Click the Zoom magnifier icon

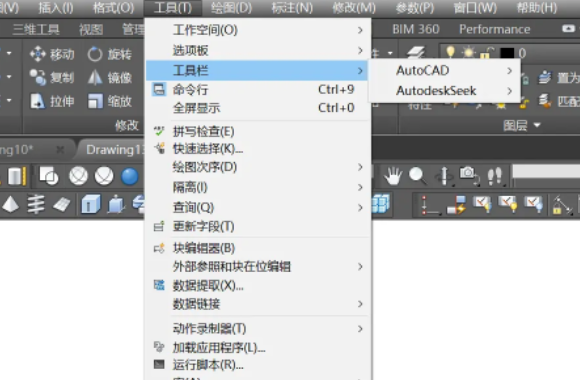[x=418, y=176]
